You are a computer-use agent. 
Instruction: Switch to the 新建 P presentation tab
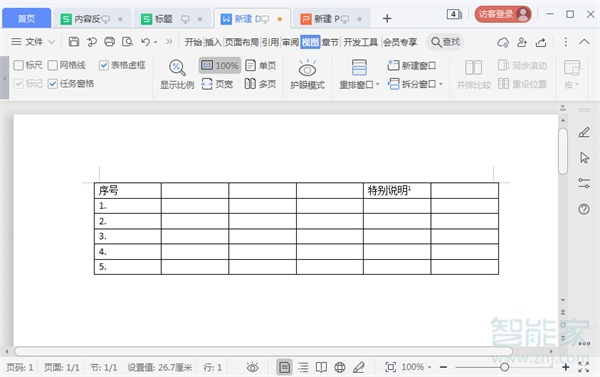tap(331, 19)
